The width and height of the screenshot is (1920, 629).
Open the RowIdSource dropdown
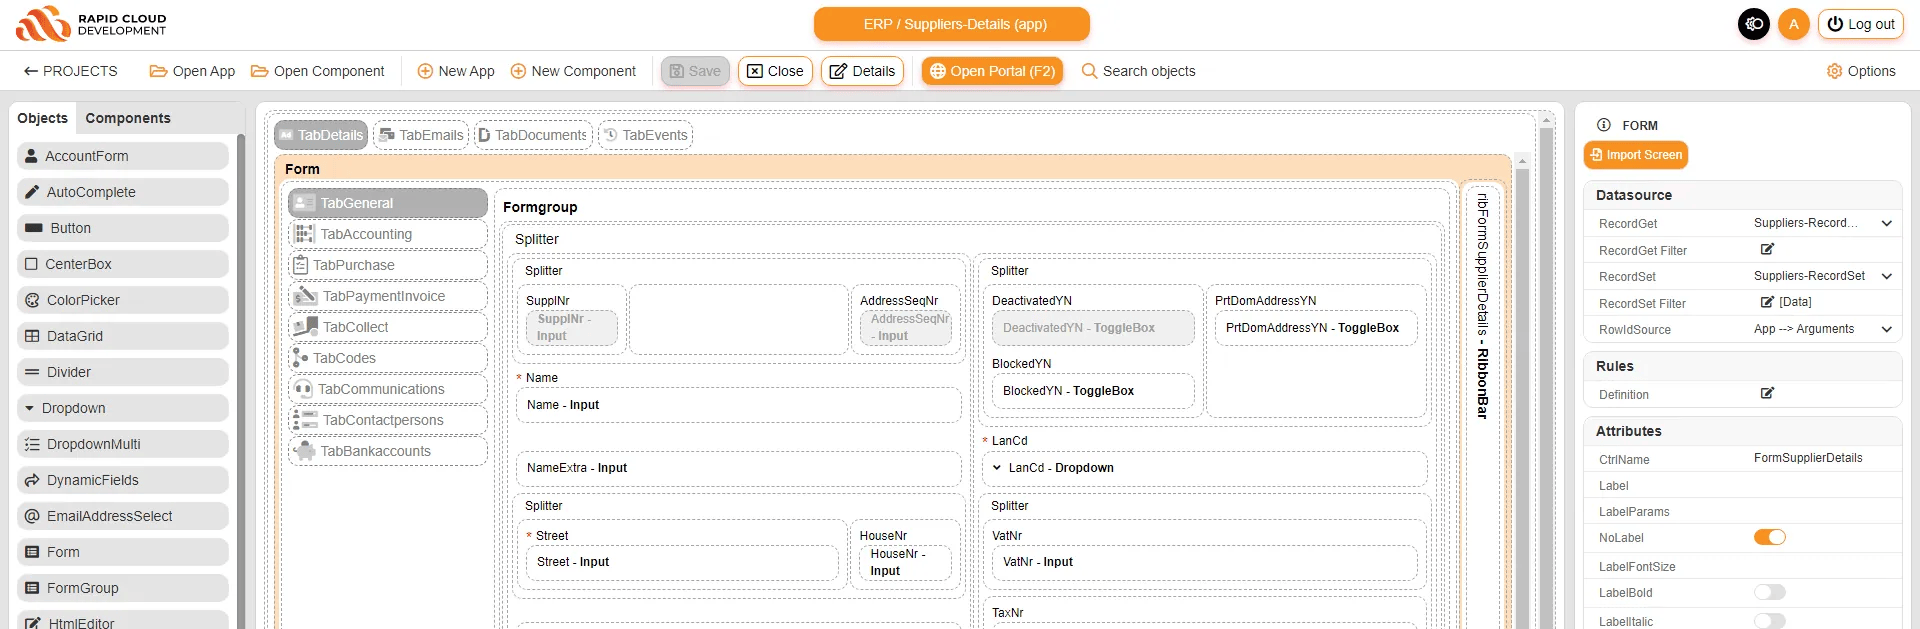click(x=1886, y=329)
